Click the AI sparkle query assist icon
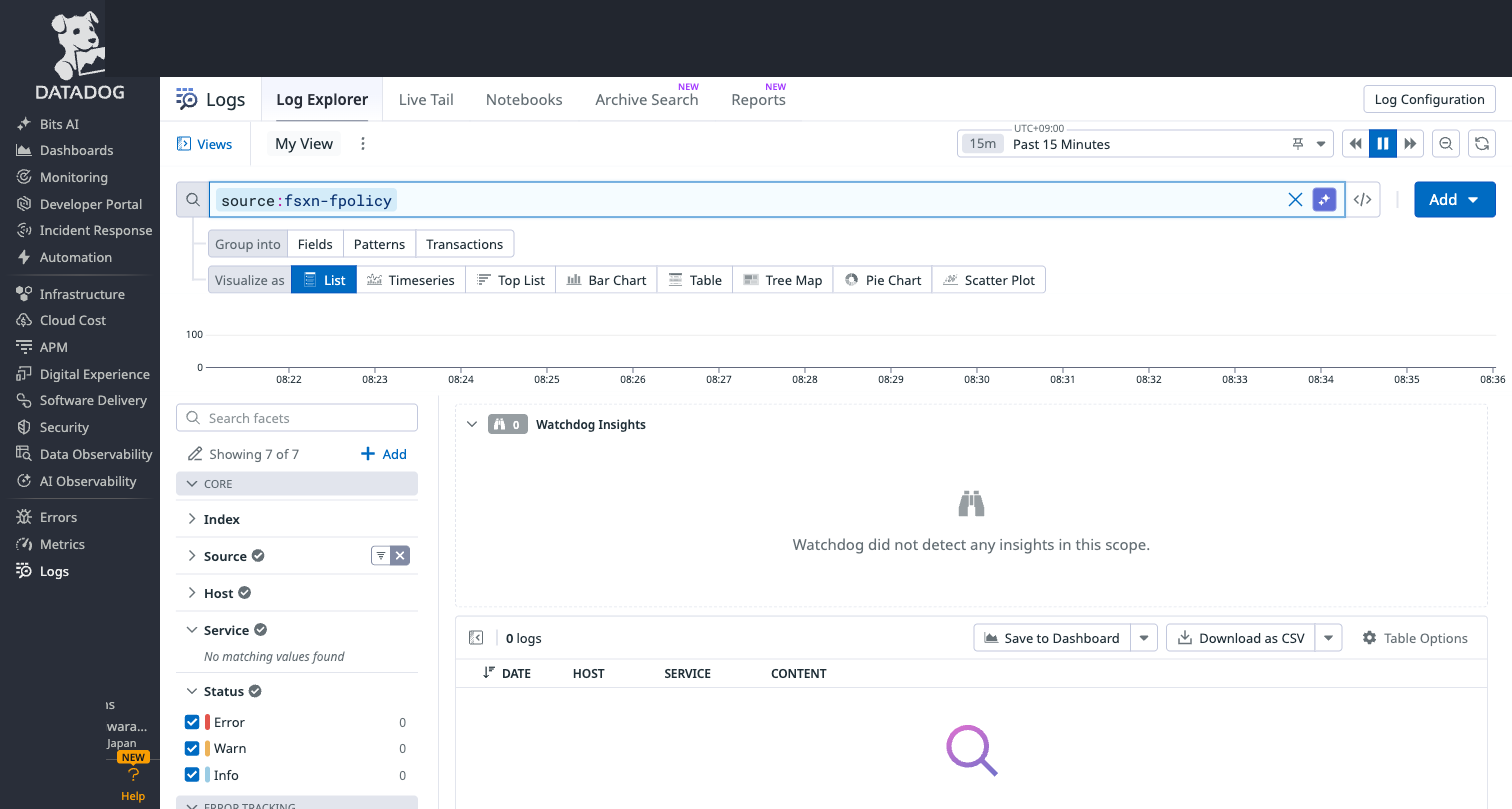The image size is (1512, 809). coord(1324,200)
